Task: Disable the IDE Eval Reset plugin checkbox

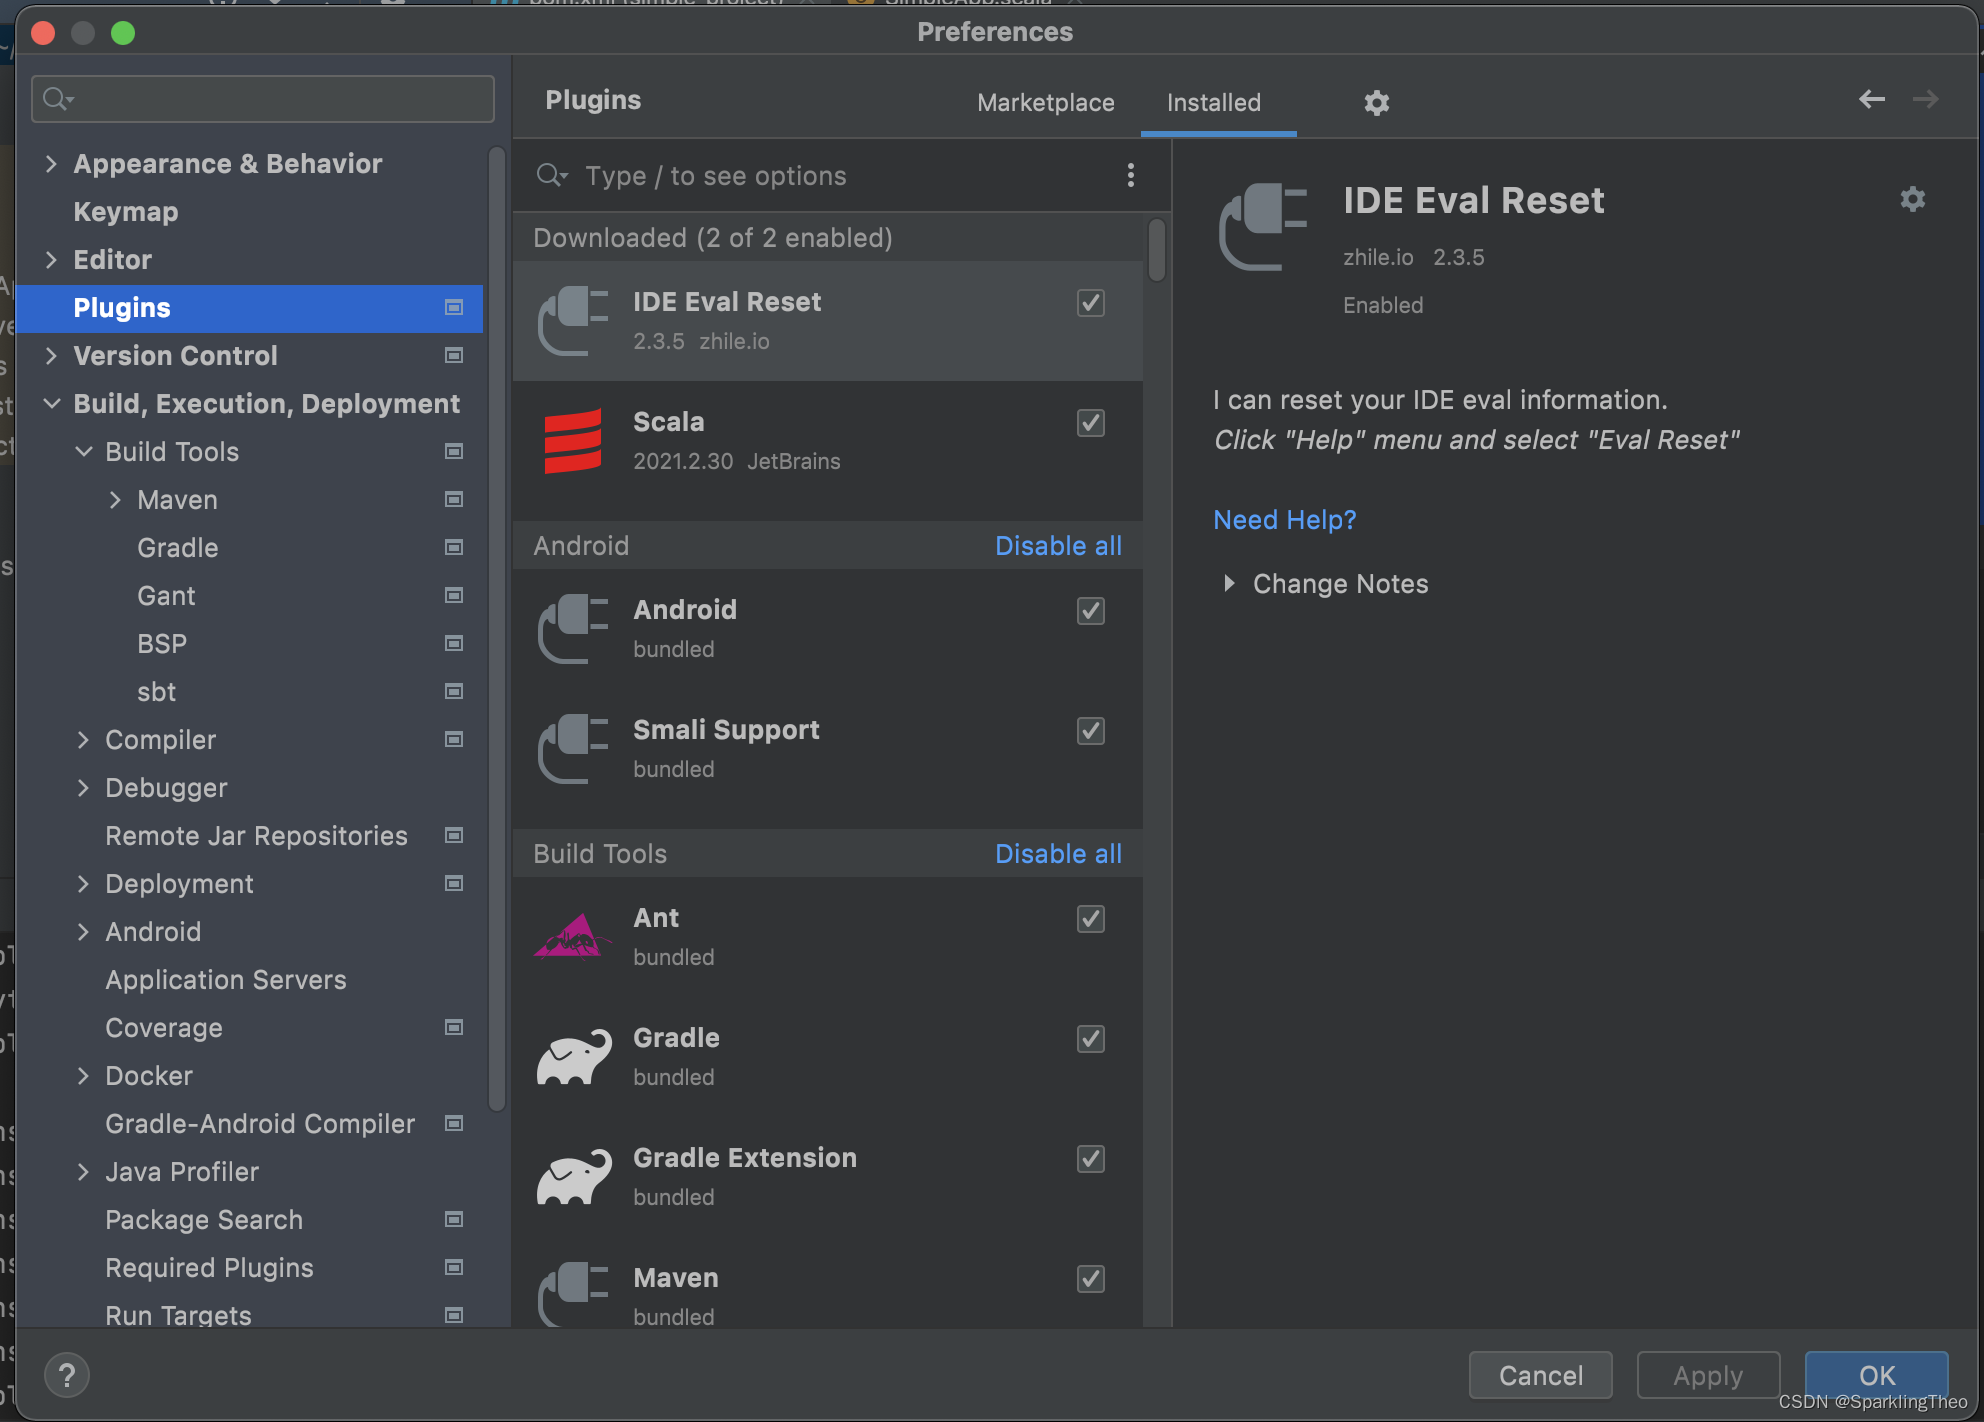Action: pyautogui.click(x=1090, y=303)
